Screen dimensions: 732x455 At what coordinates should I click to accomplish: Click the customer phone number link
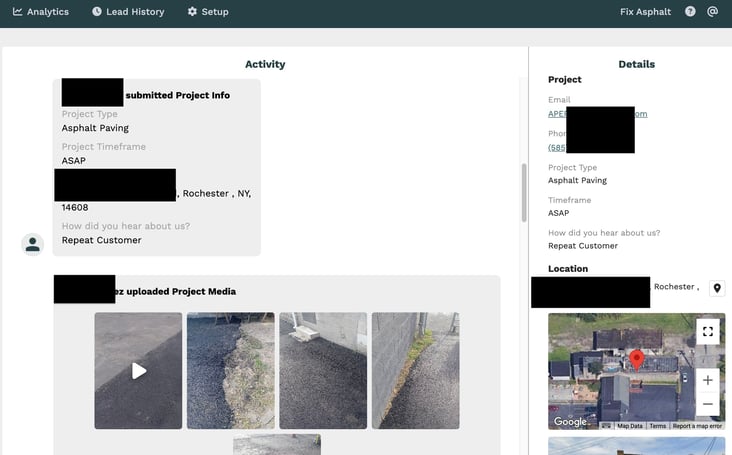click(556, 147)
